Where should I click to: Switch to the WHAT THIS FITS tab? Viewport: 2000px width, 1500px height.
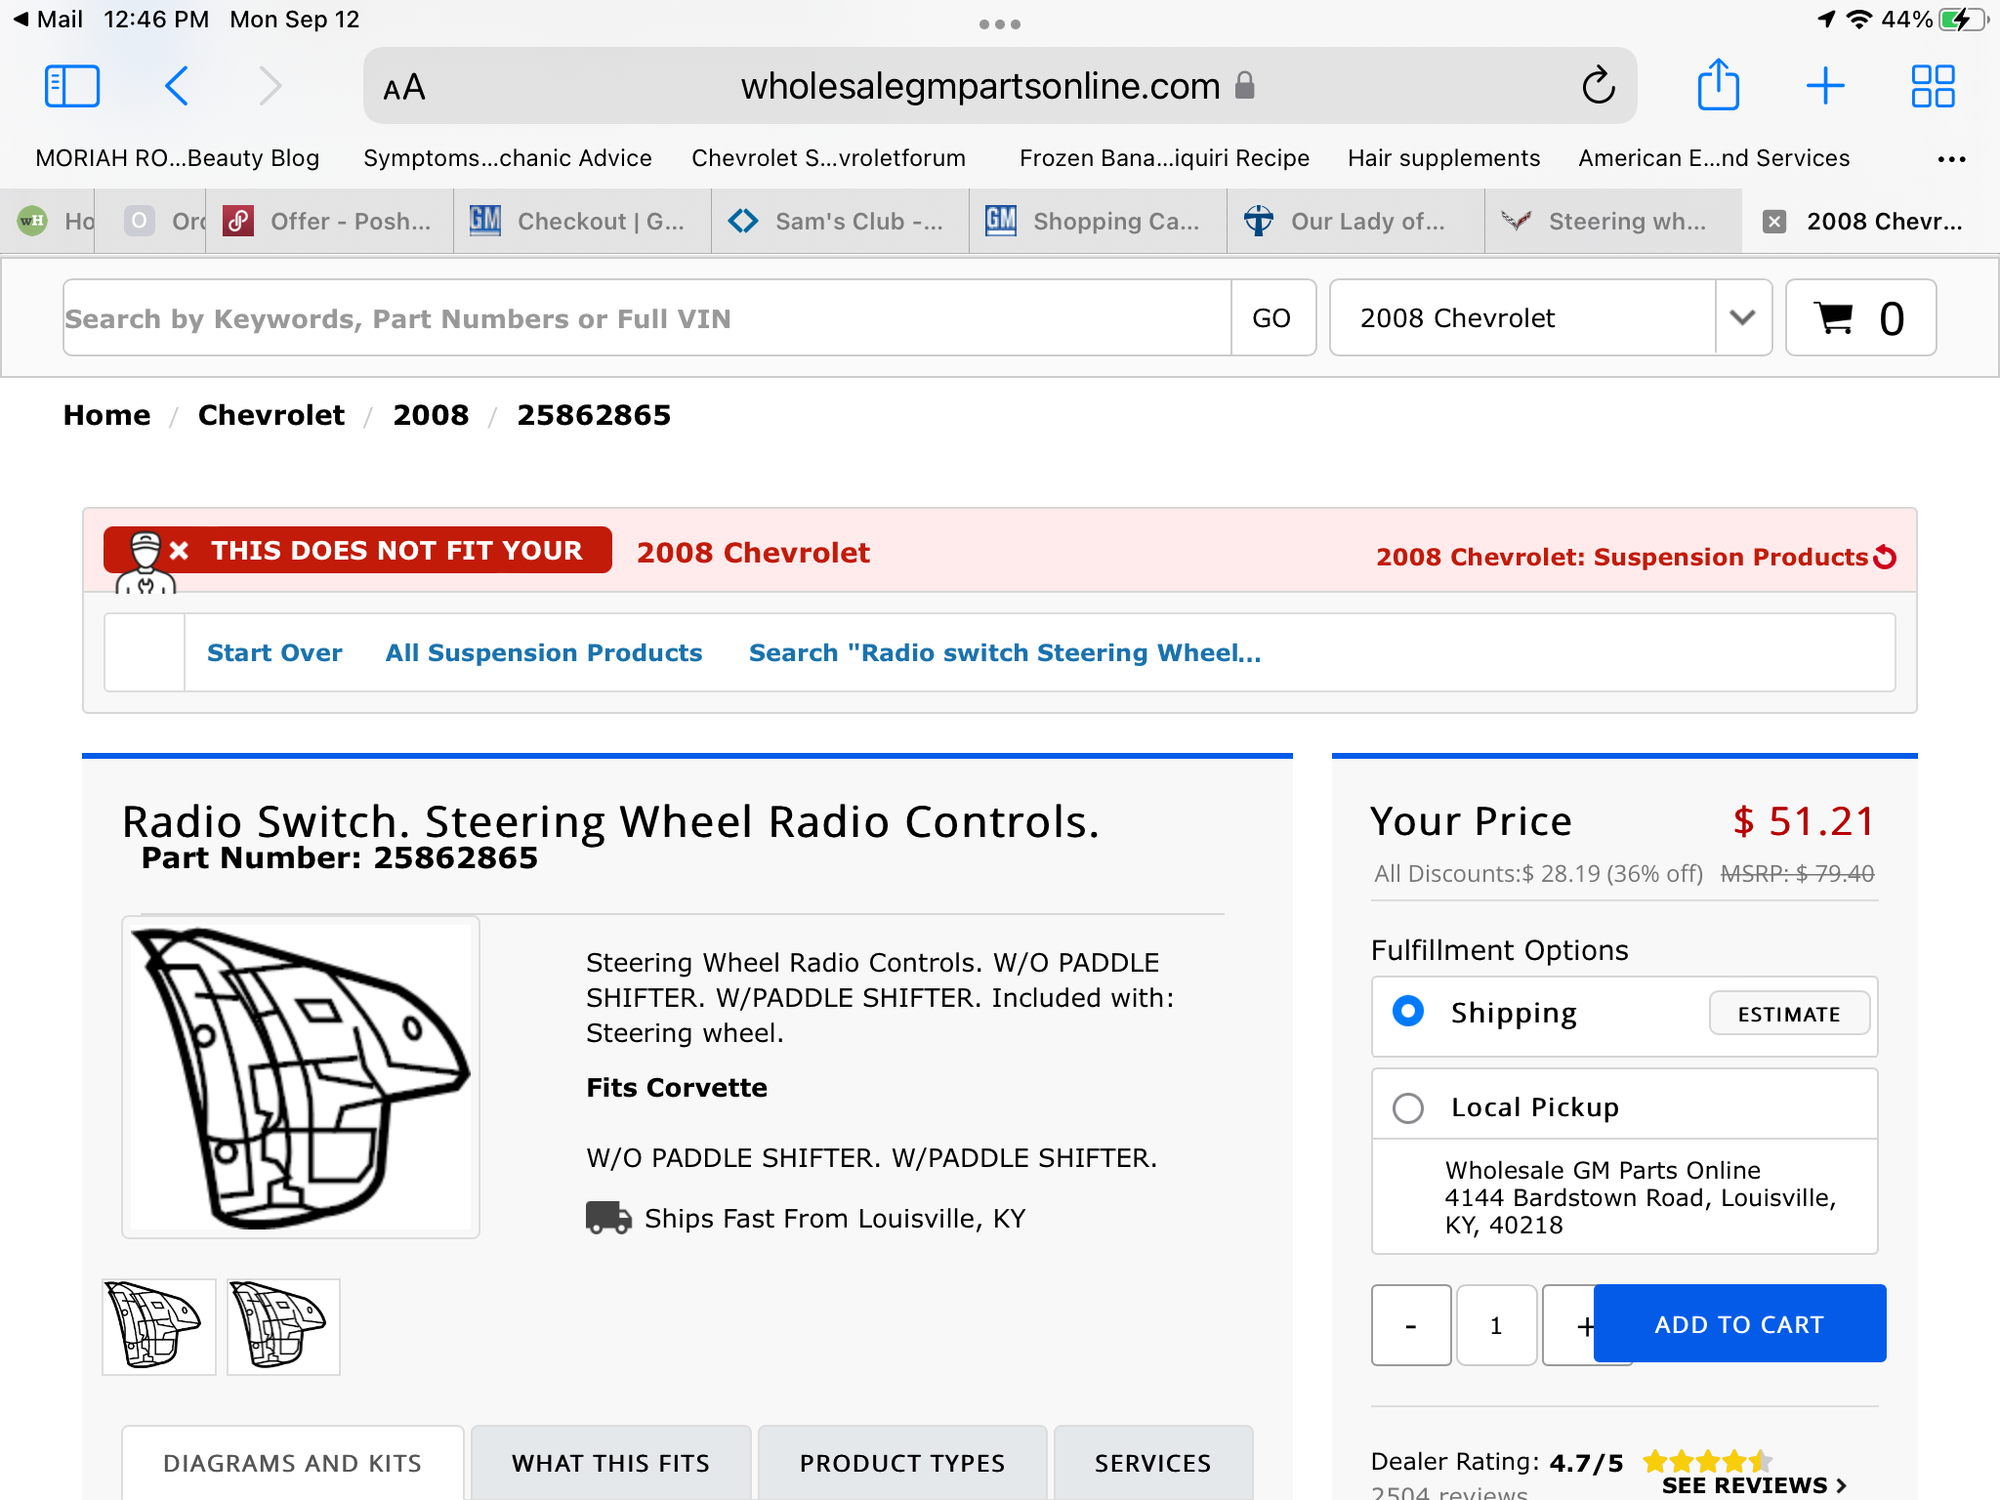tap(610, 1463)
